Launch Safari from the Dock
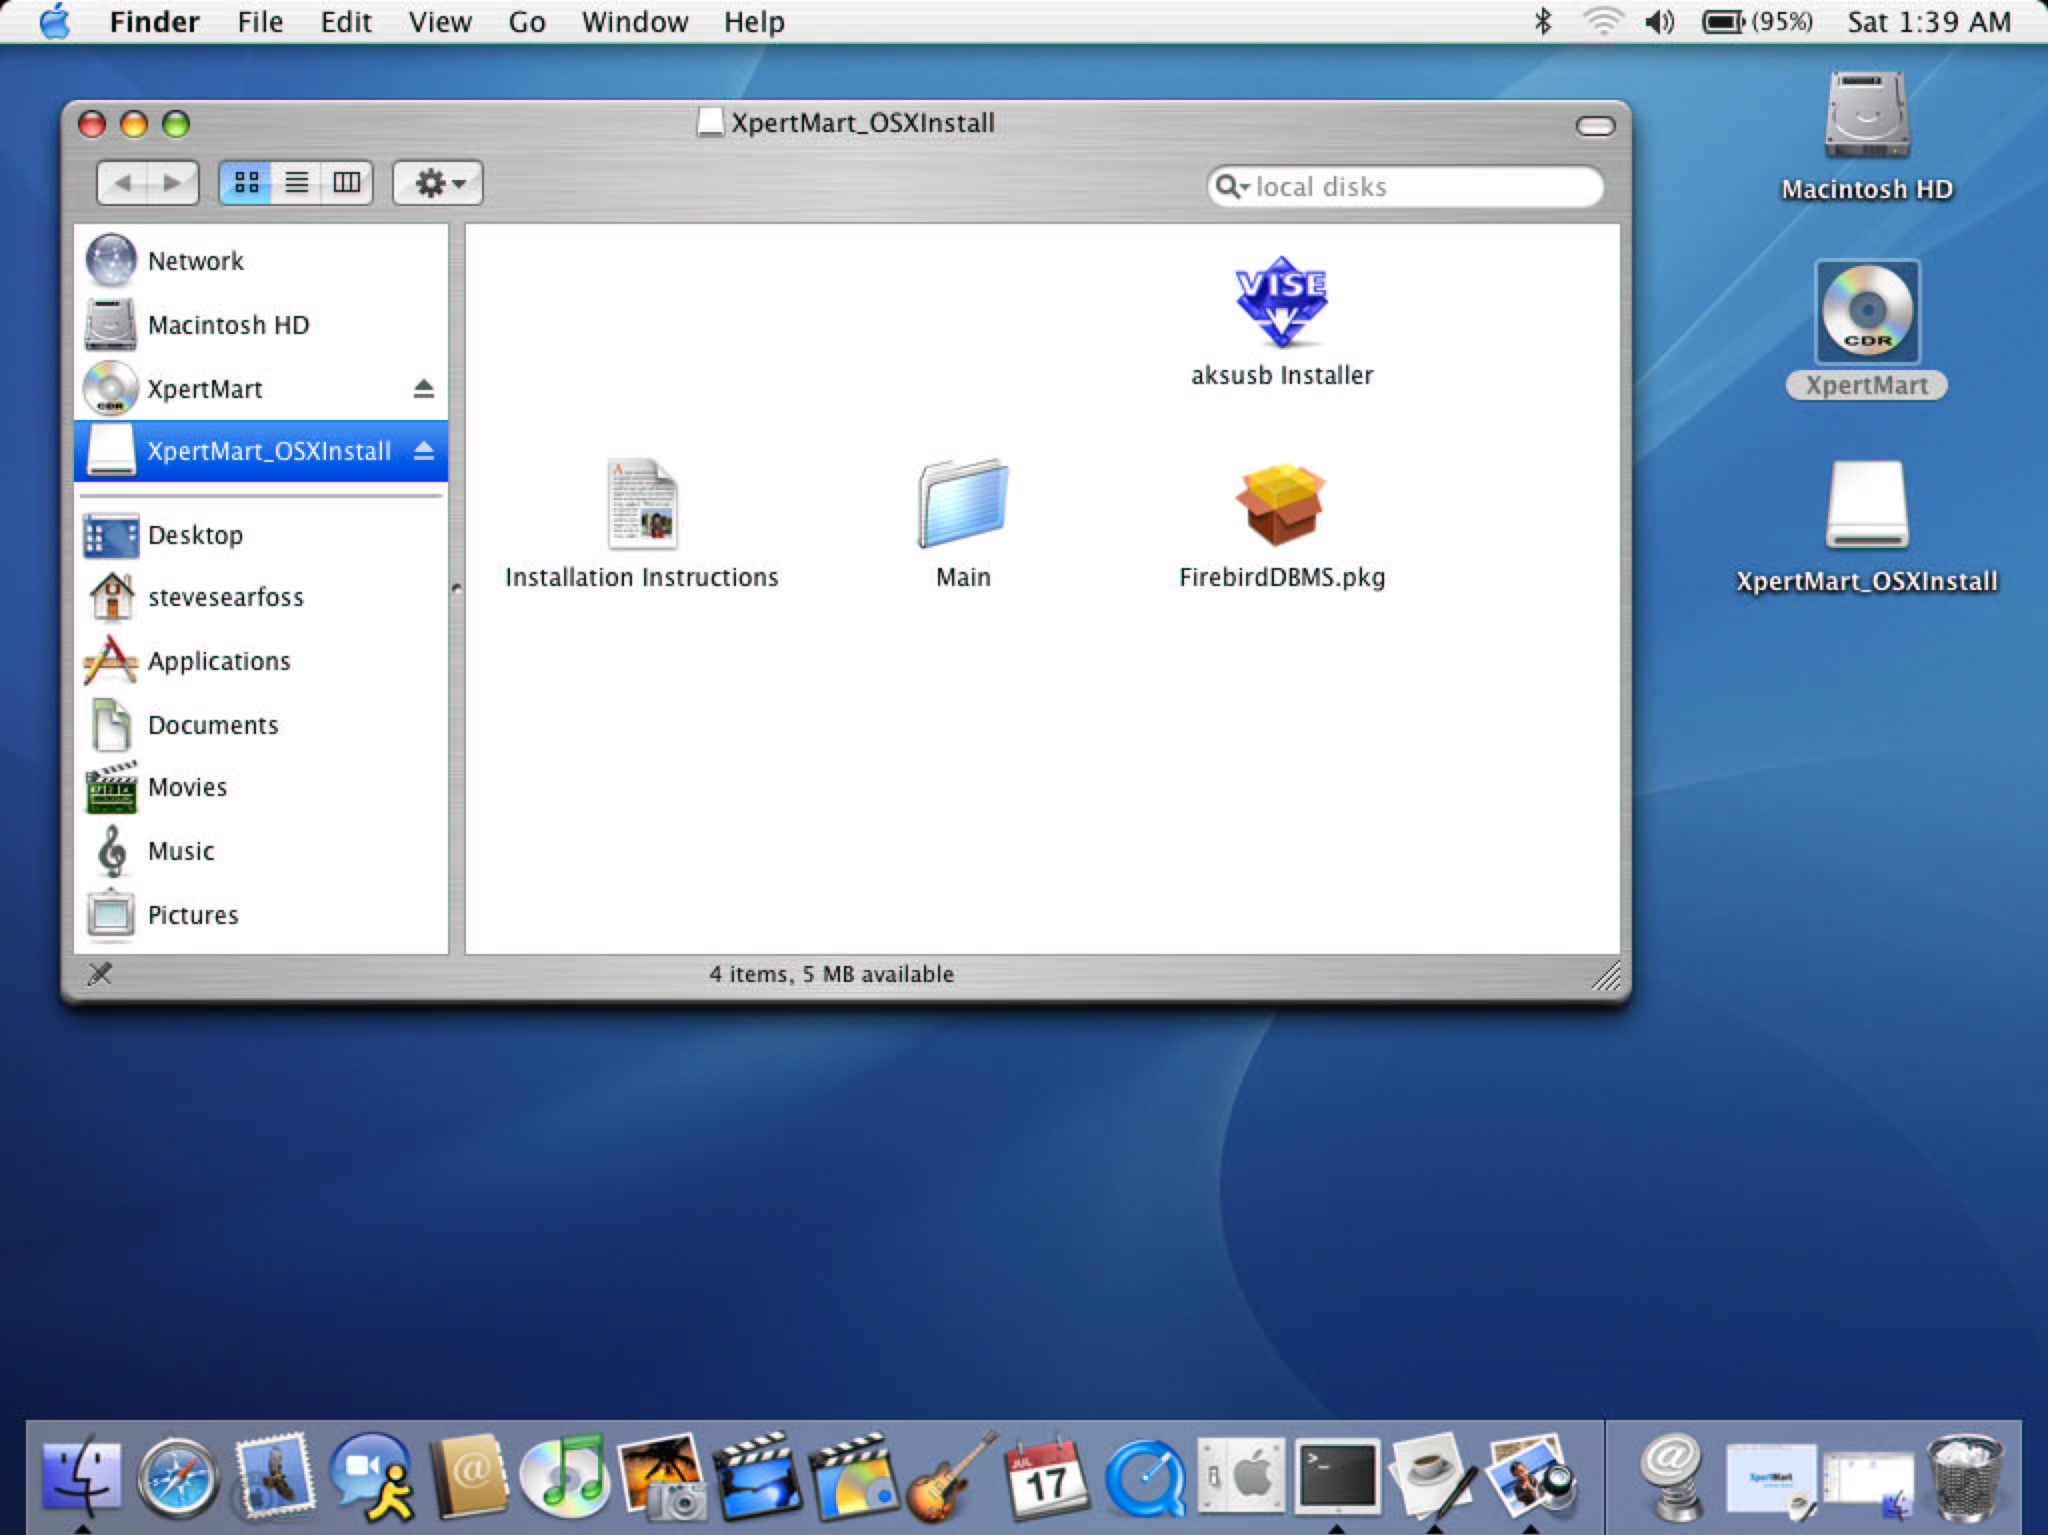Image resolution: width=2048 pixels, height=1535 pixels. (177, 1478)
